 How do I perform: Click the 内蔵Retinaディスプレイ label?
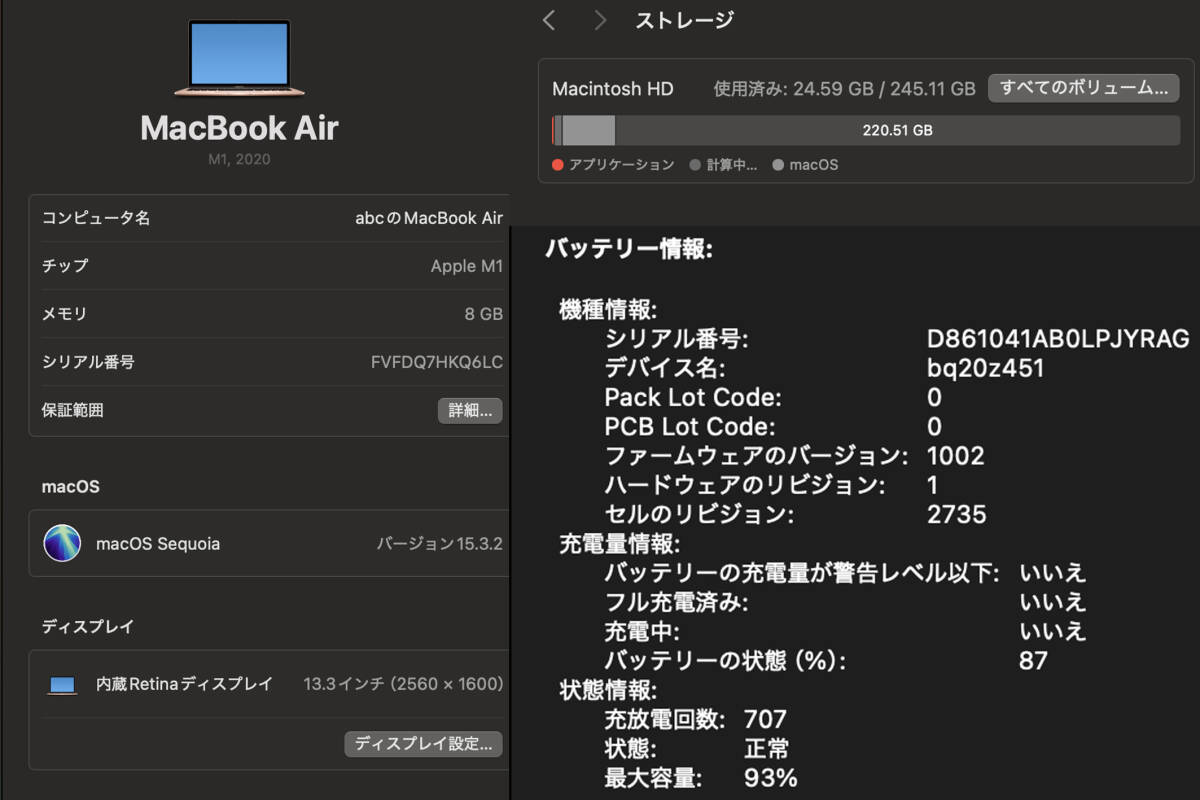[x=184, y=684]
